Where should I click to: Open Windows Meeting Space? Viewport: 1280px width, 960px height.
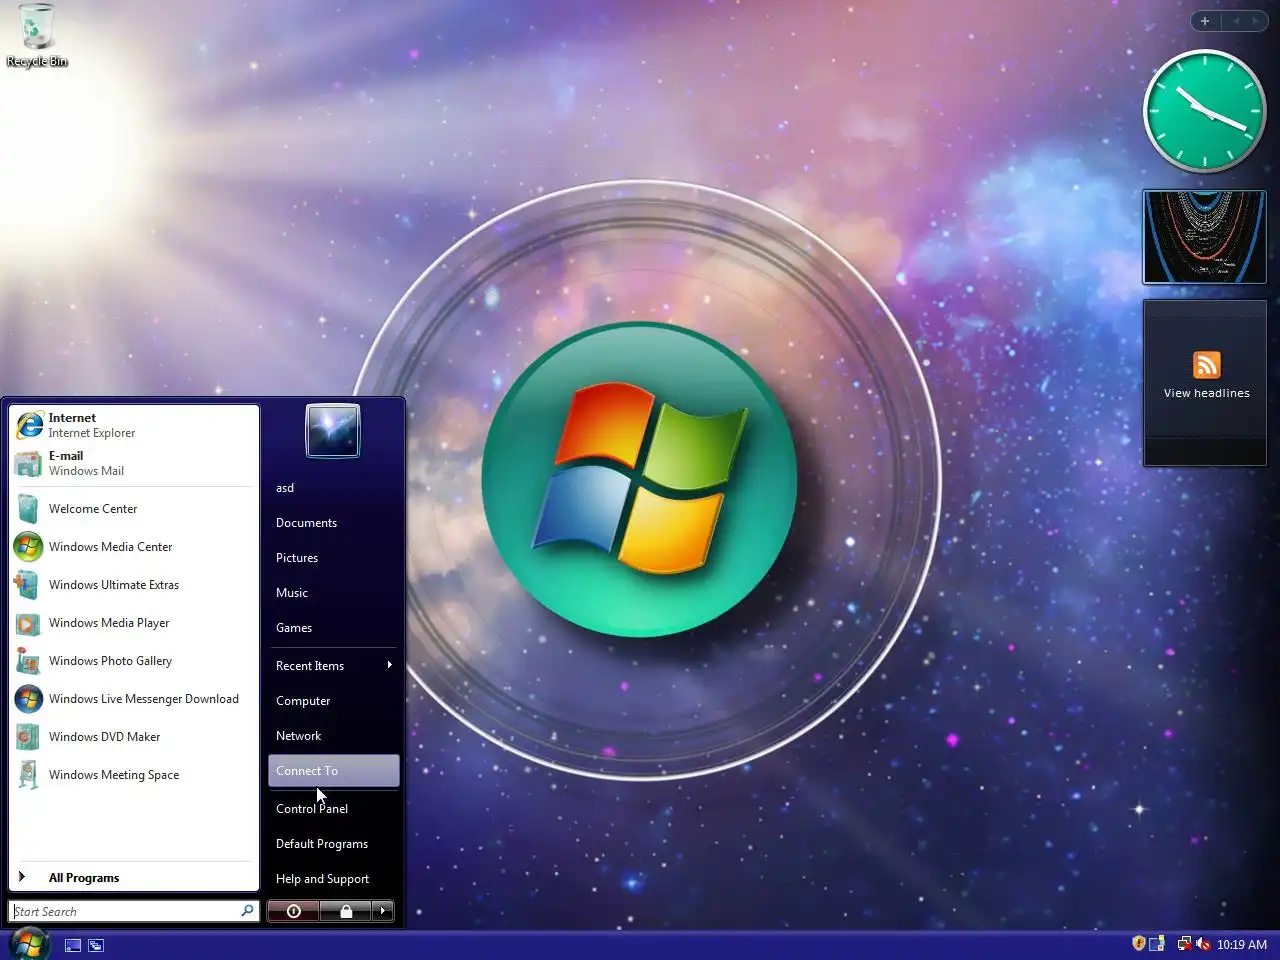134,775
